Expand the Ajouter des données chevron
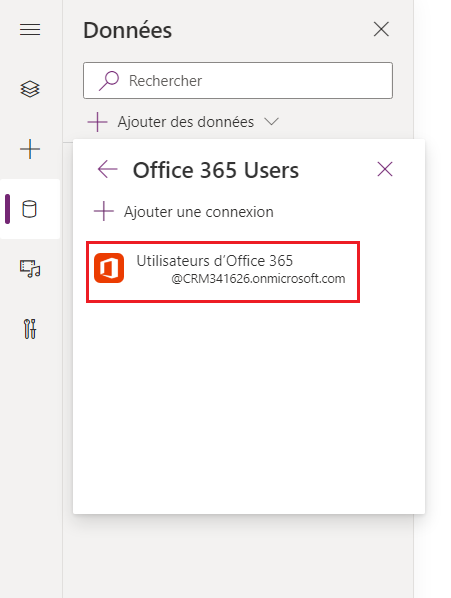 [x=271, y=122]
